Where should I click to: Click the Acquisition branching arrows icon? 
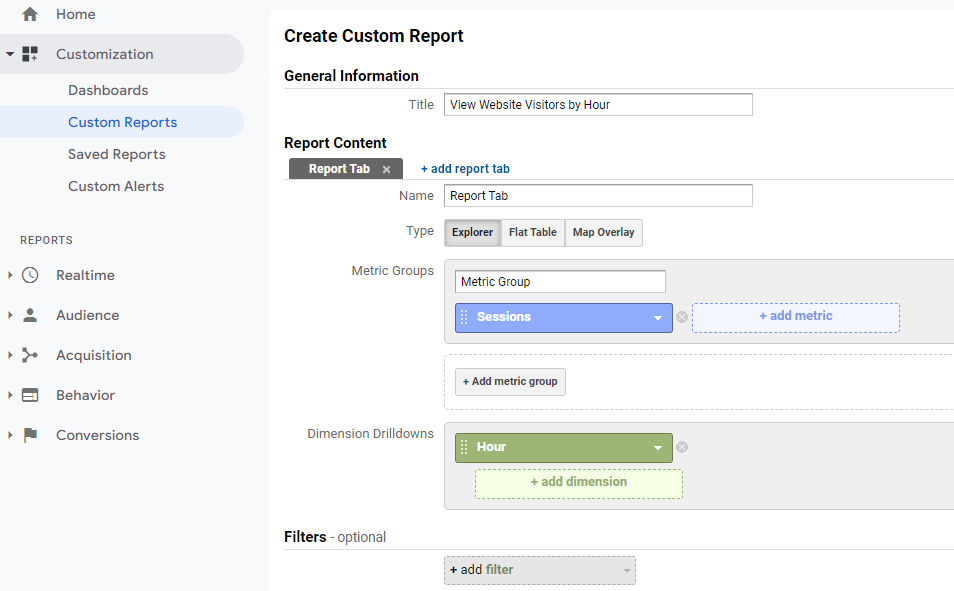click(x=30, y=355)
